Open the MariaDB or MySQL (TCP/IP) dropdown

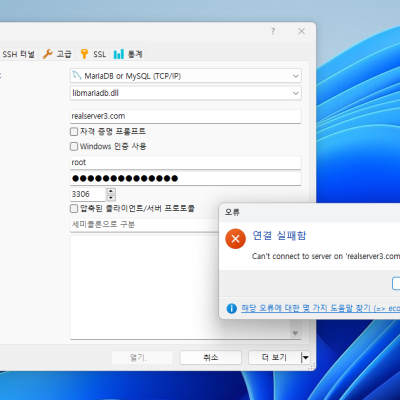coord(186,76)
